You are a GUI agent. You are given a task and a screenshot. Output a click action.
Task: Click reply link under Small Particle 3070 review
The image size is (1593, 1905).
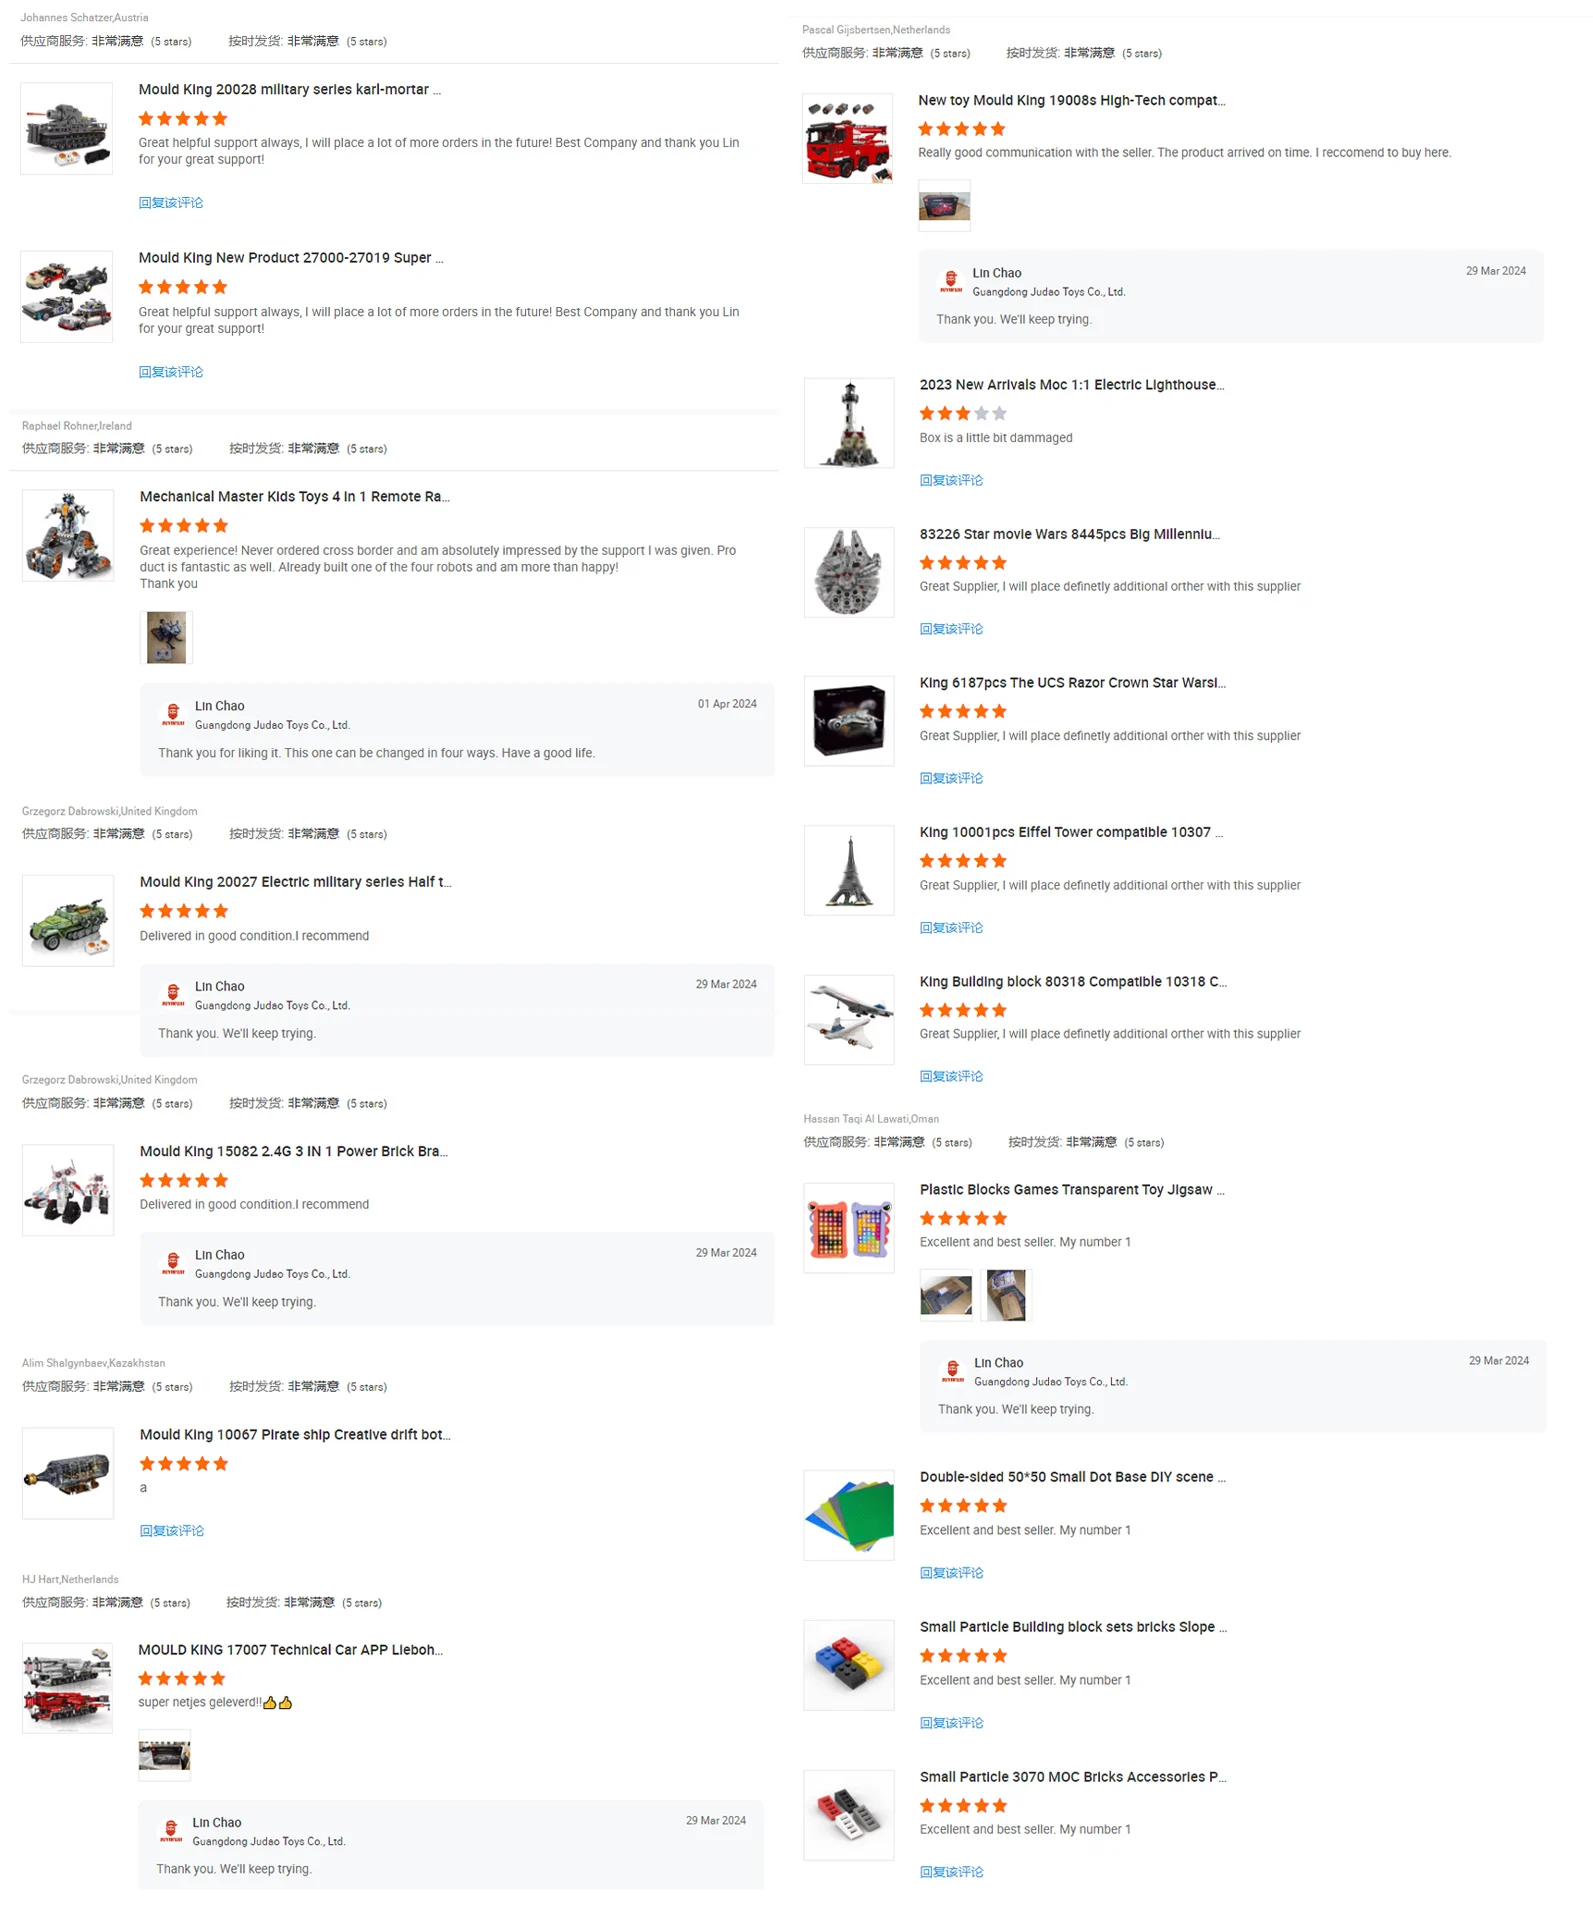(951, 1871)
